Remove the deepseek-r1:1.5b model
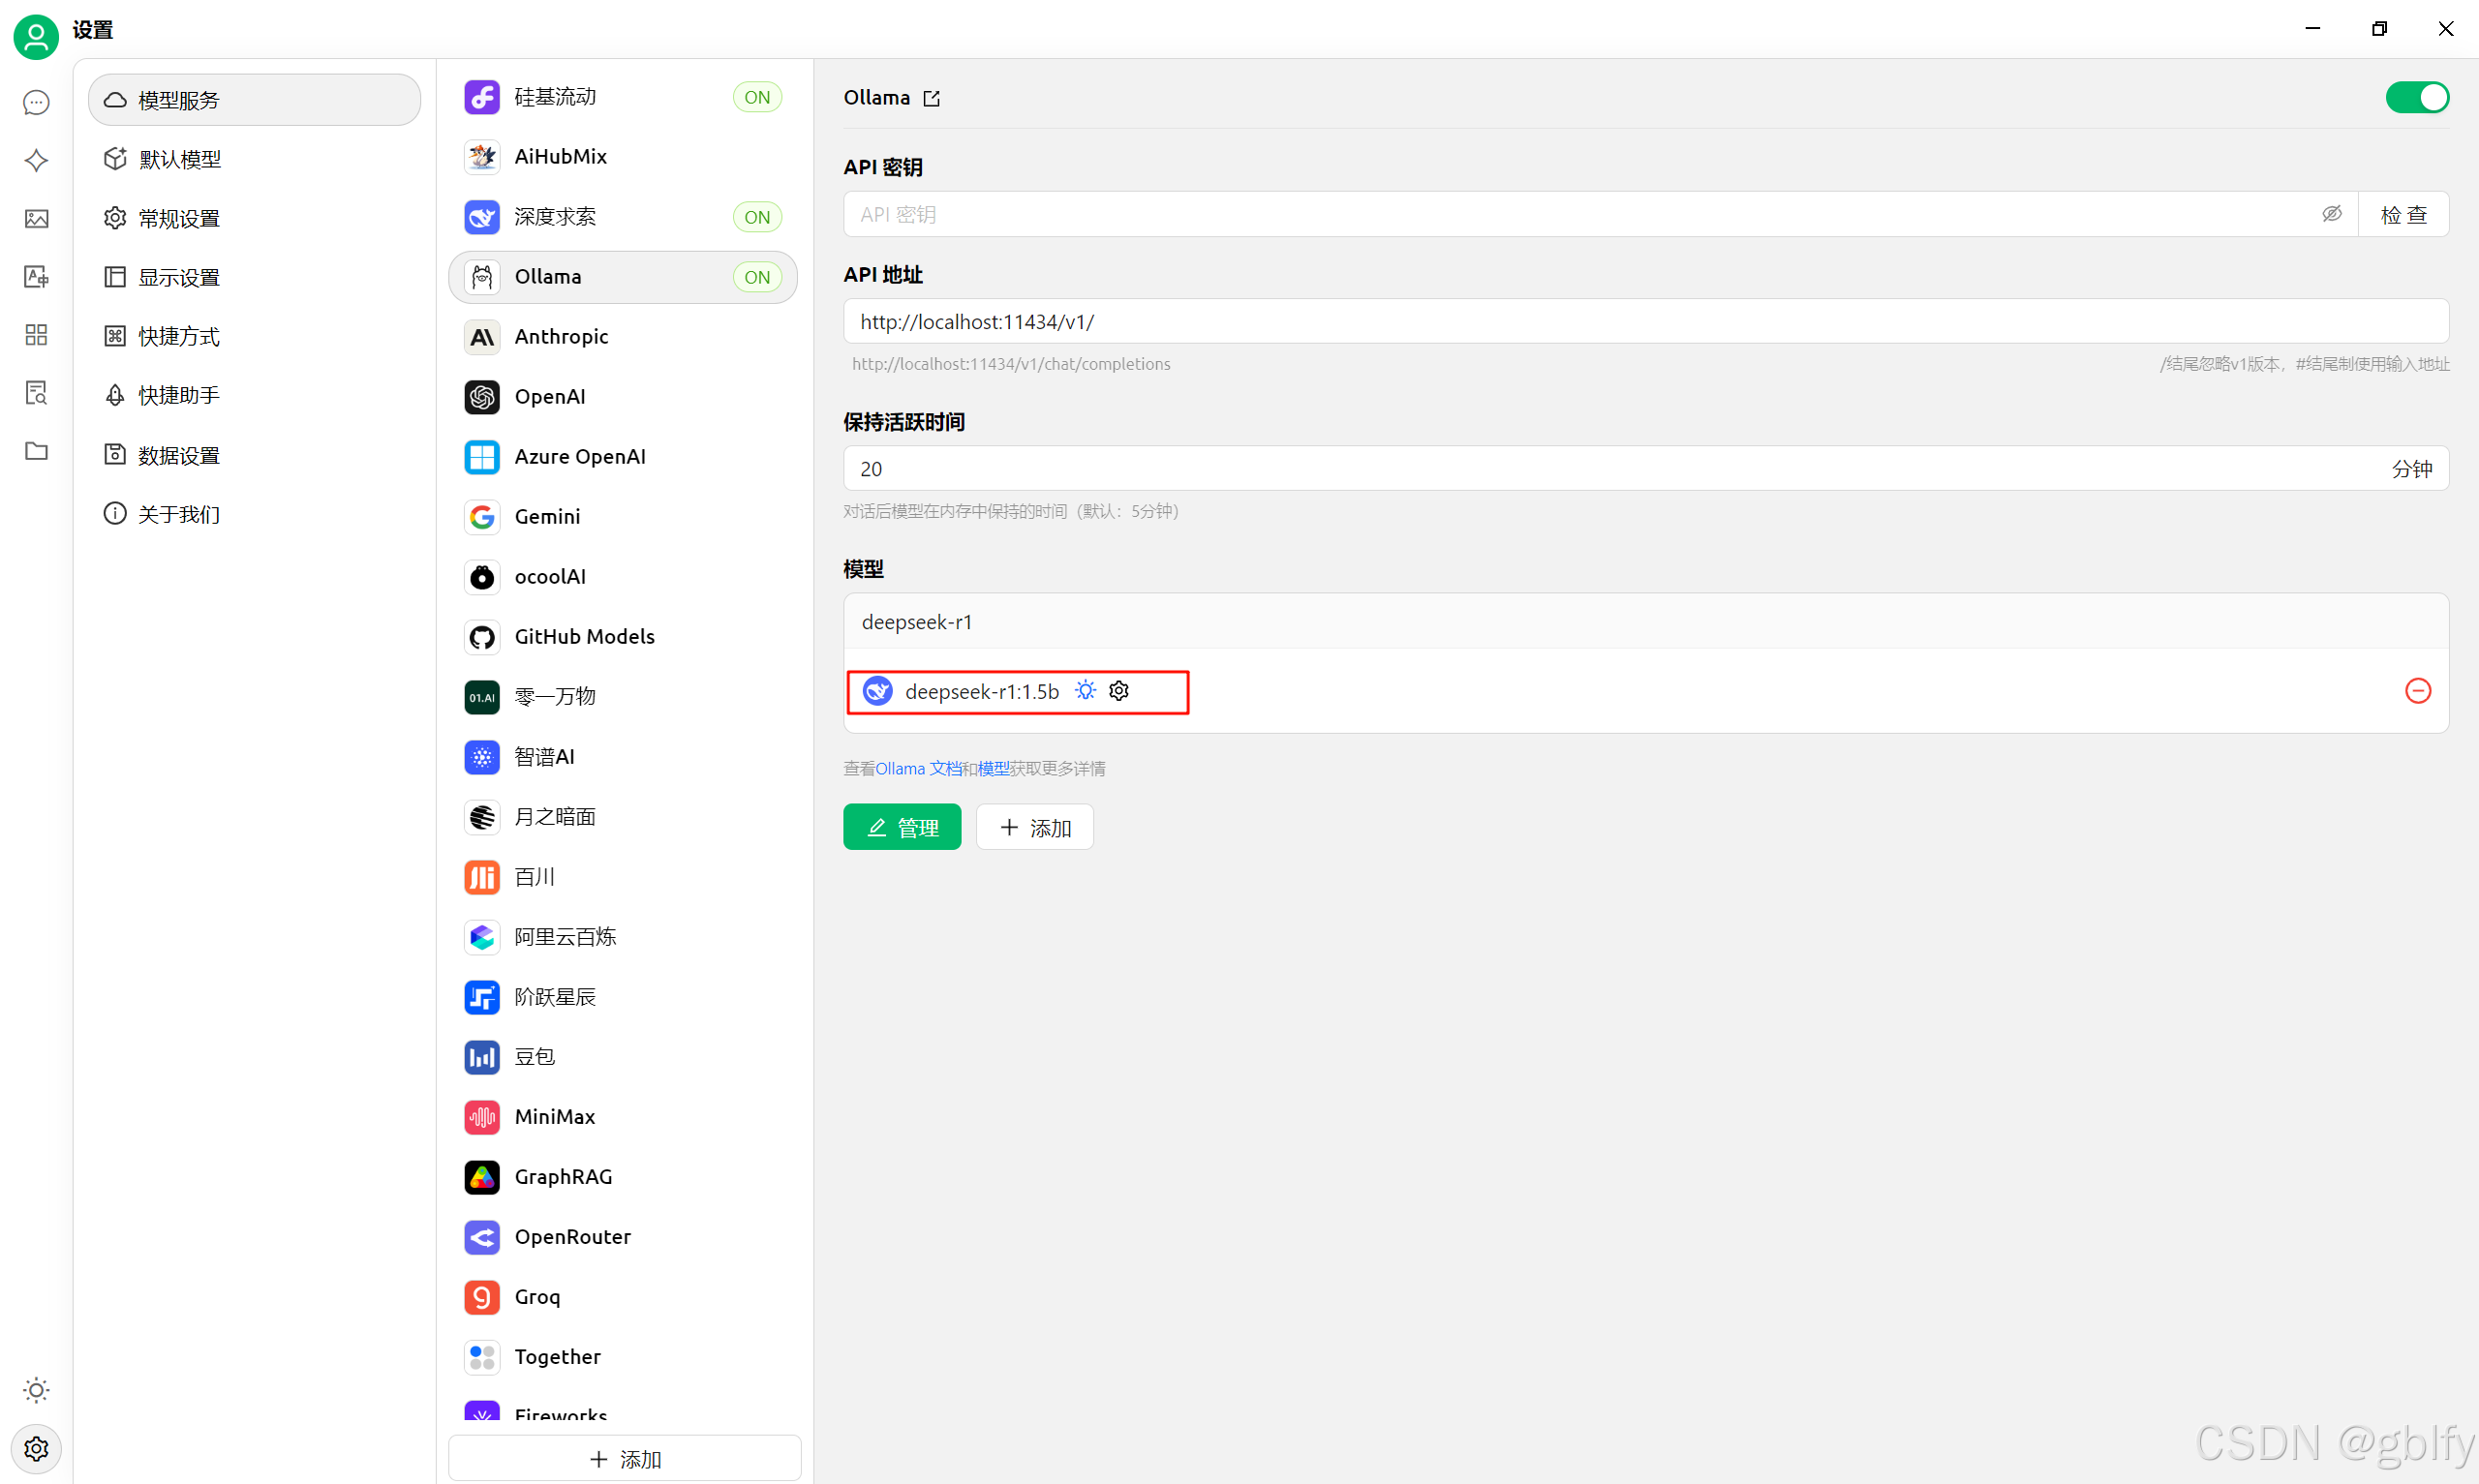Viewport: 2479px width, 1484px height. click(2417, 691)
